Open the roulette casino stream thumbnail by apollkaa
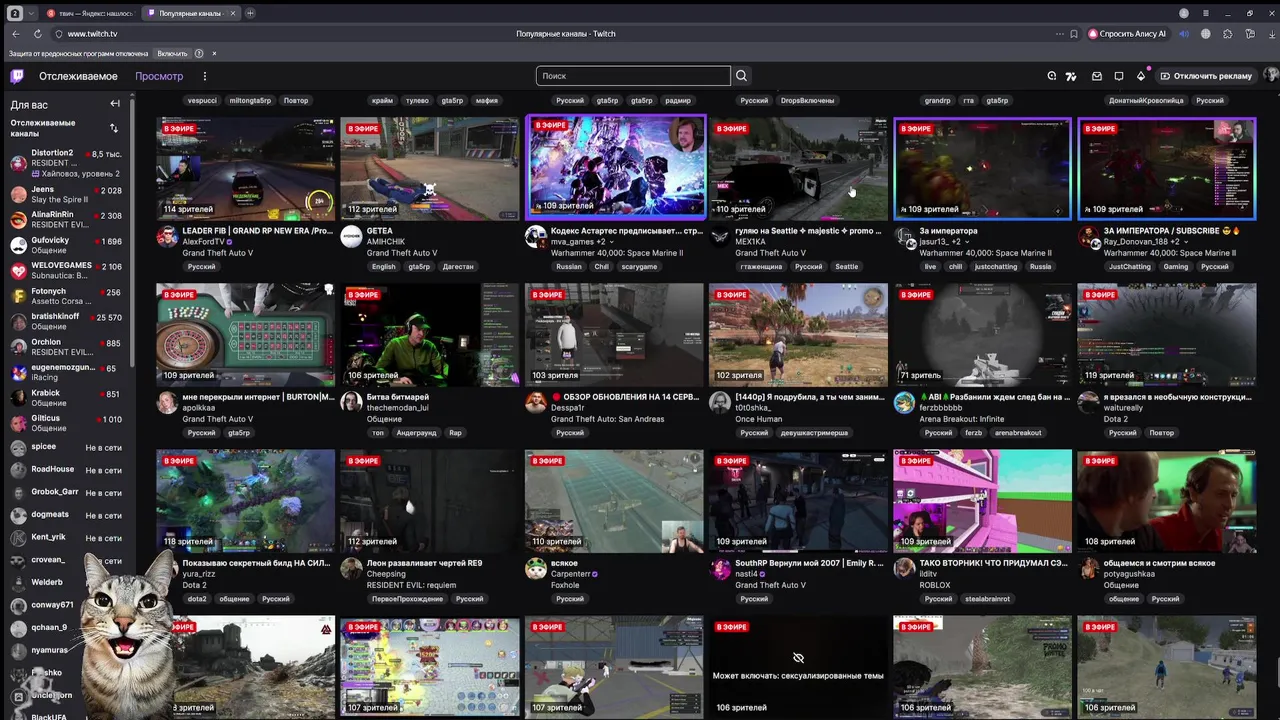1280x720 pixels. (x=245, y=334)
